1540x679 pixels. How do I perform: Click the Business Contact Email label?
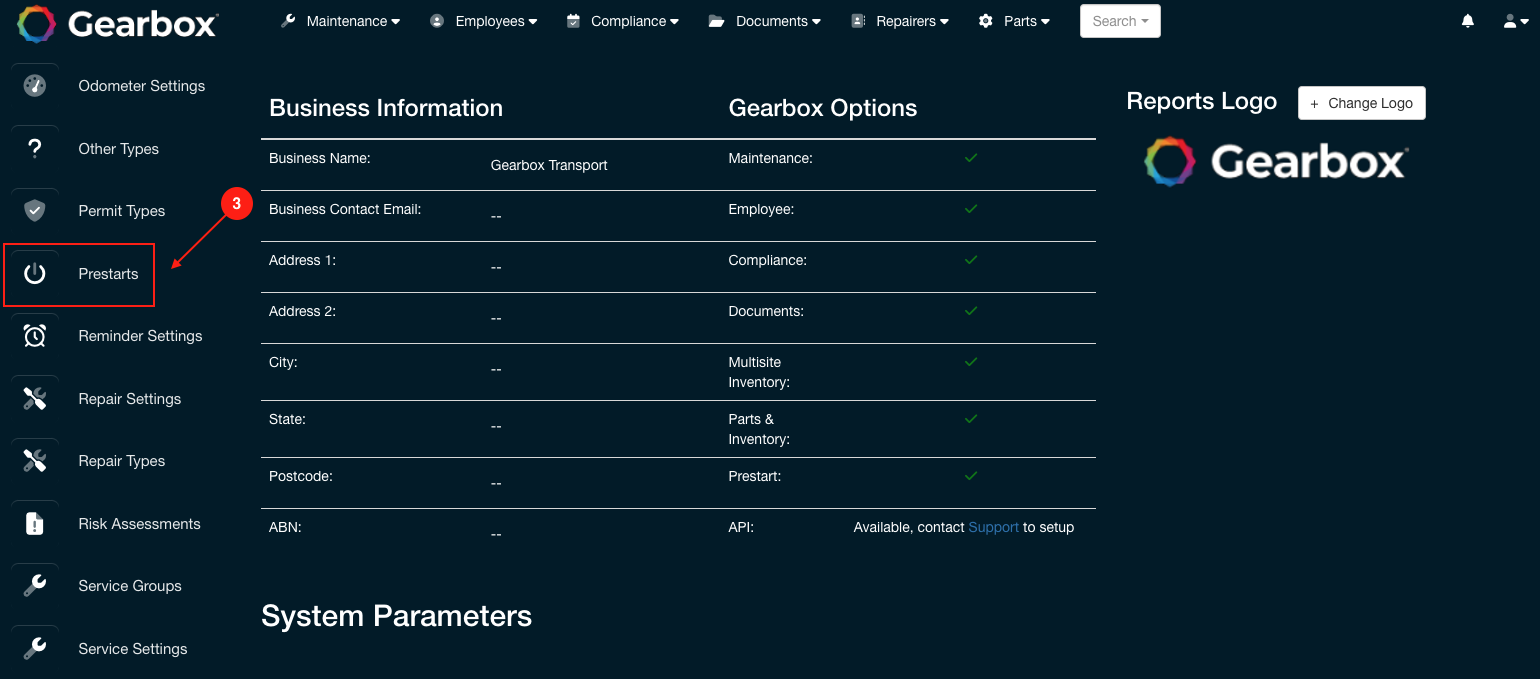coord(345,209)
